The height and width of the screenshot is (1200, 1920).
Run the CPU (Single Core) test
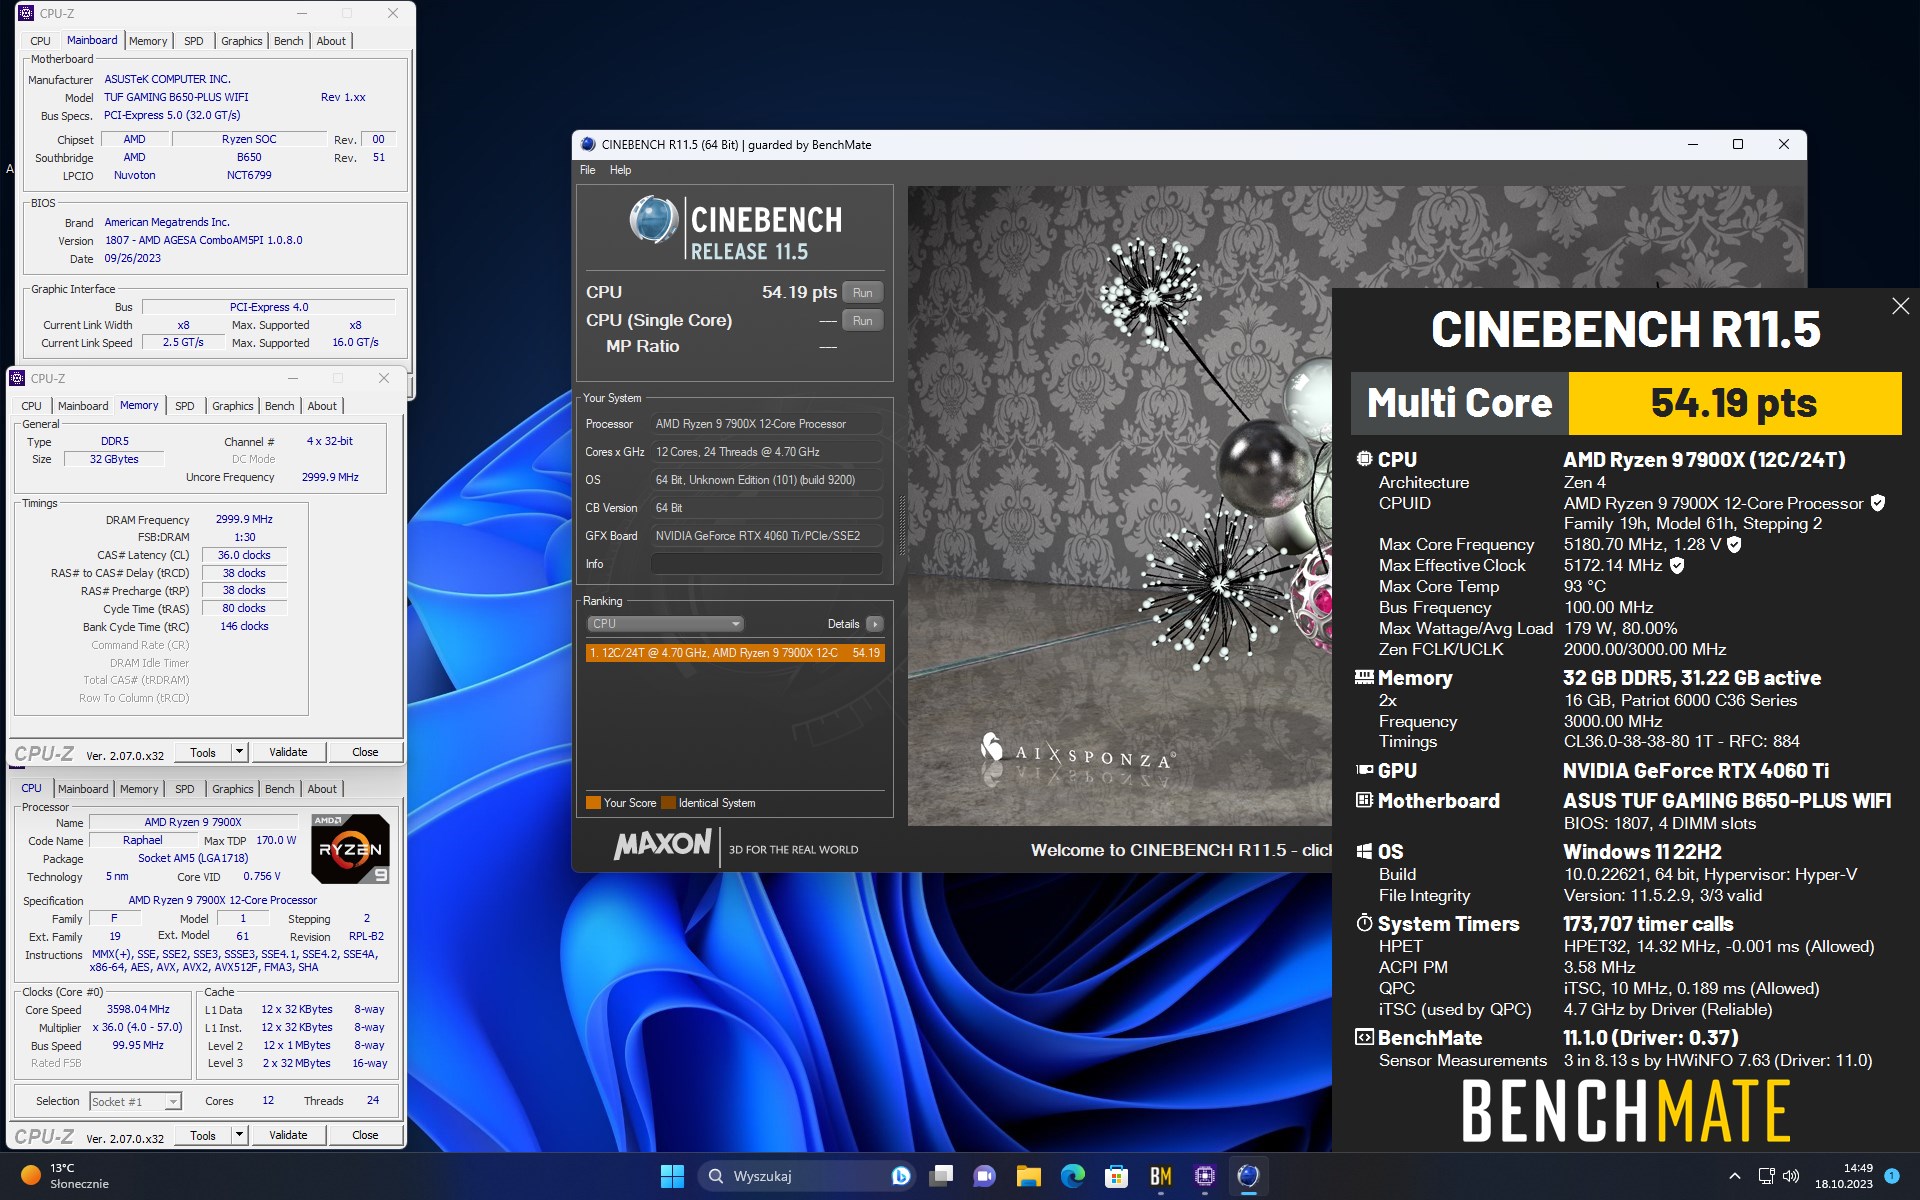[x=863, y=321]
